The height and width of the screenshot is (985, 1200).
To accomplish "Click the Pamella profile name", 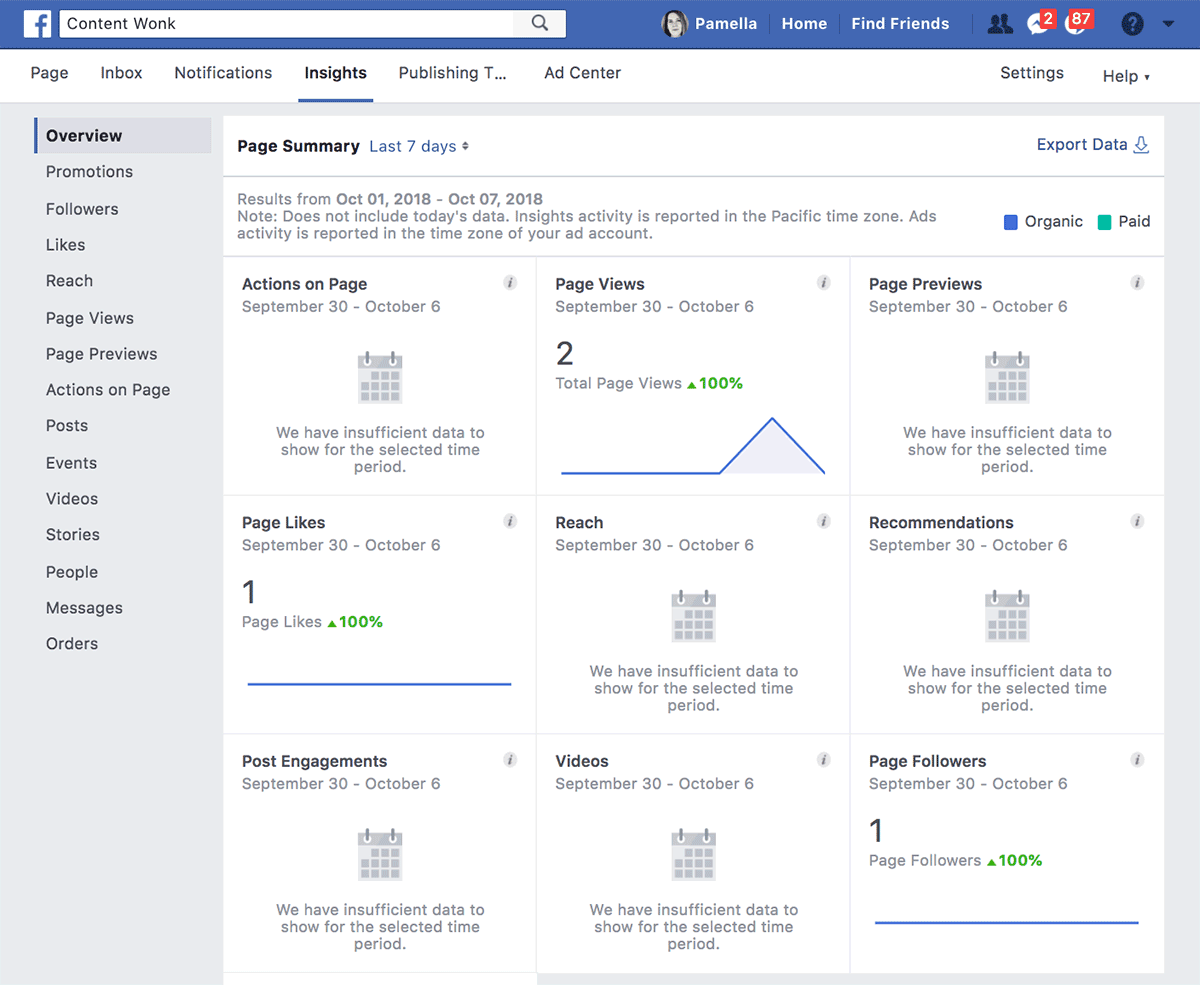I will pyautogui.click(x=726, y=24).
